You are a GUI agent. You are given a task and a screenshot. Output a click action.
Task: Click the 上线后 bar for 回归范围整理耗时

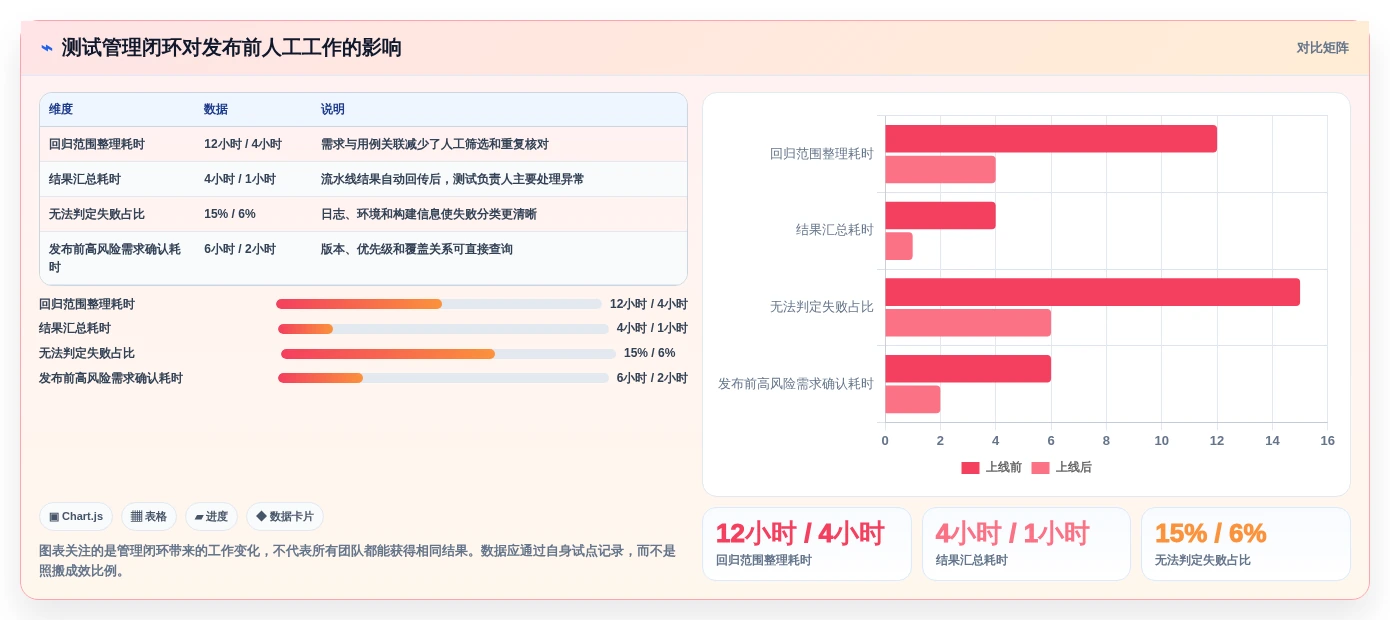[x=940, y=169]
